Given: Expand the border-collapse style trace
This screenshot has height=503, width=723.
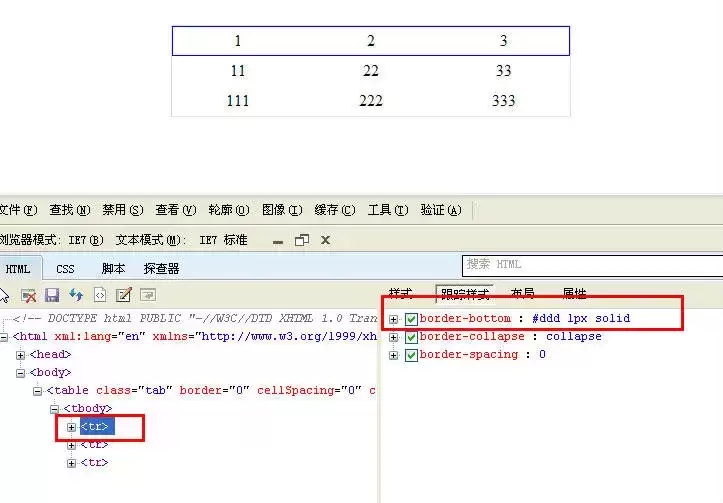Looking at the screenshot, I should (393, 337).
